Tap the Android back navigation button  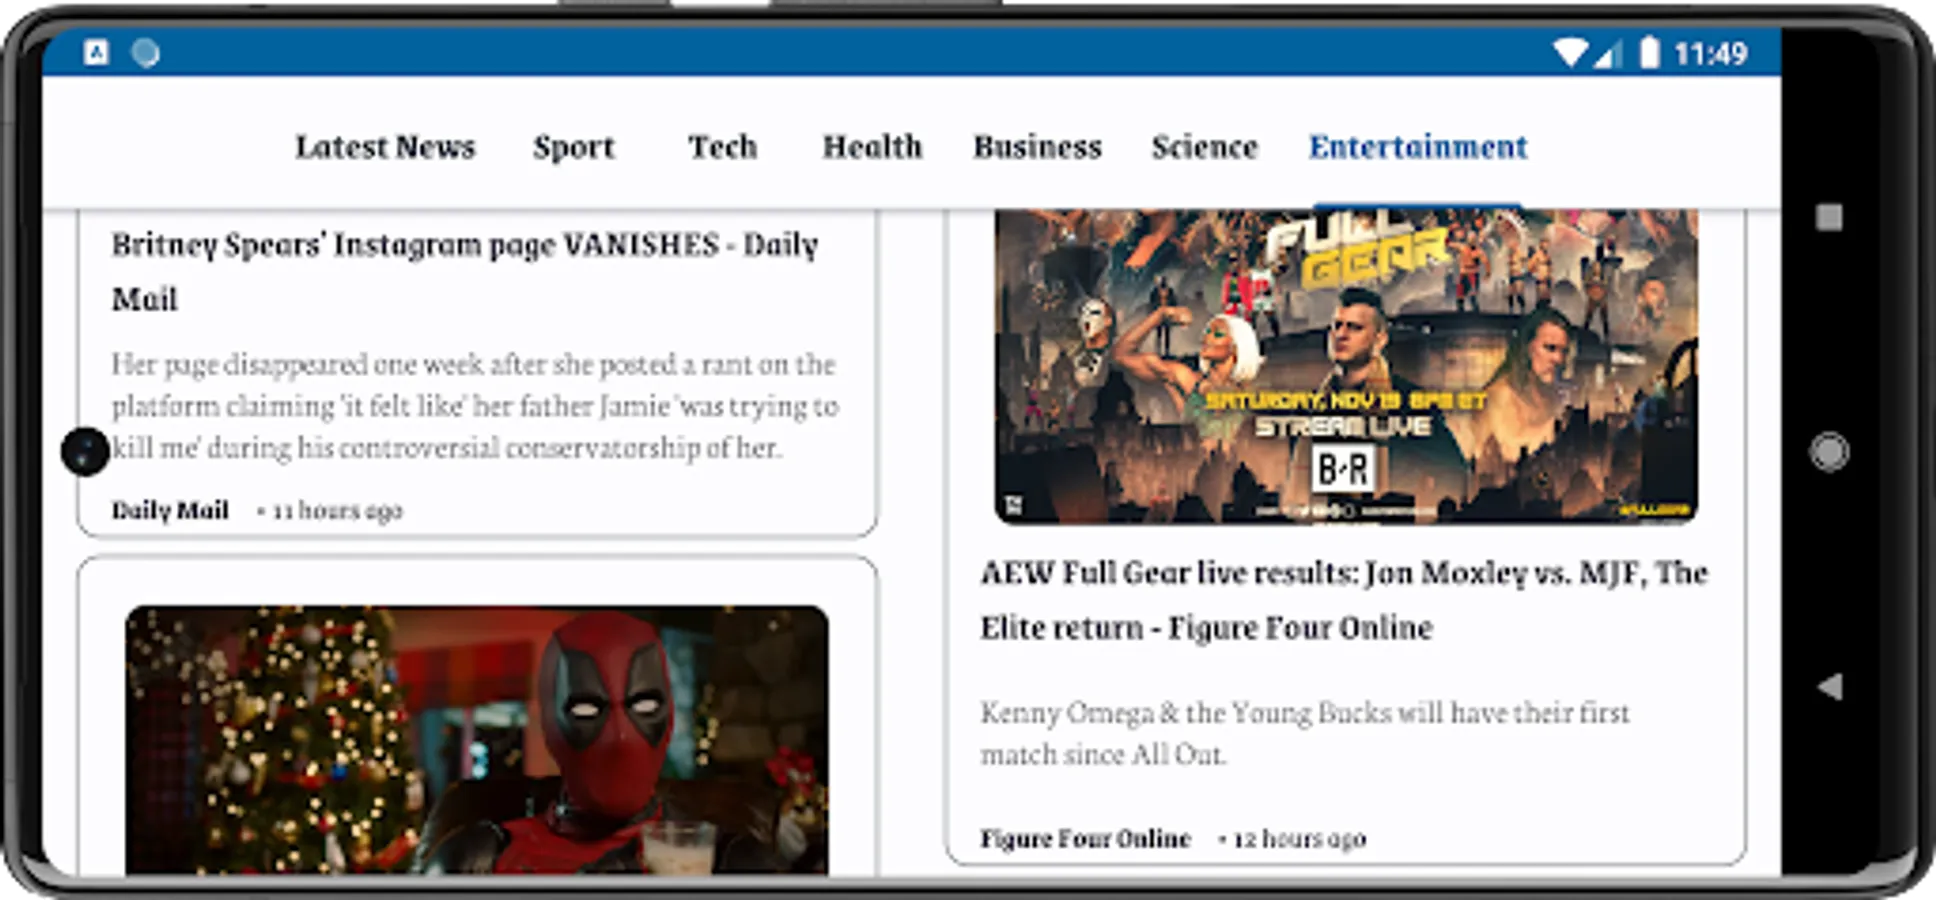pyautogui.click(x=1830, y=686)
